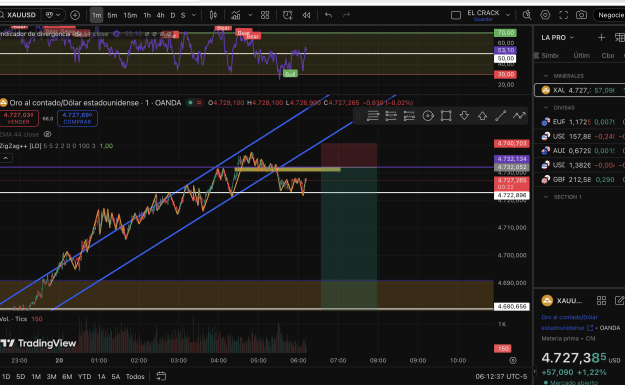Screen dimensions: 625x385
Task: Click the layout setup square icon
Action: click(x=456, y=15)
